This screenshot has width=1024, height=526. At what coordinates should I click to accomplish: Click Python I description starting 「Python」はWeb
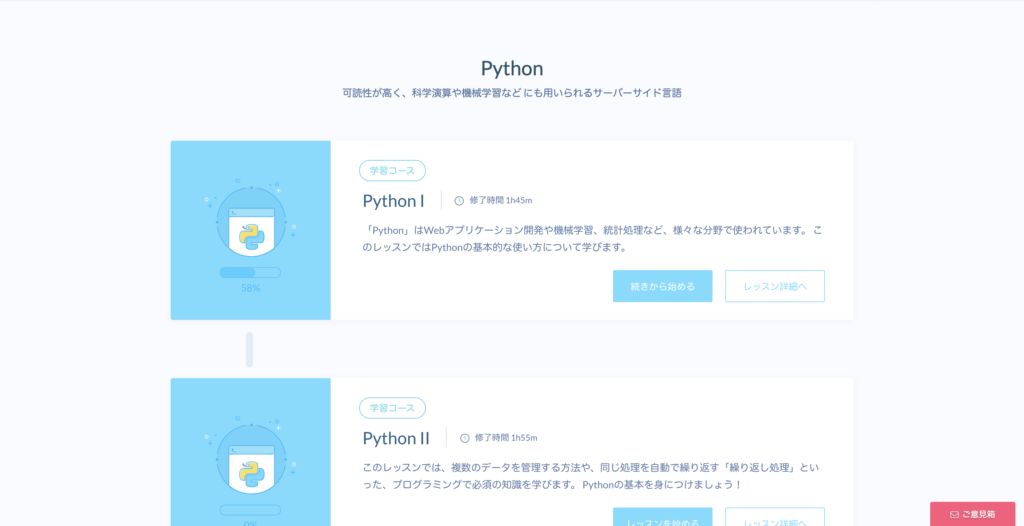click(x=593, y=239)
